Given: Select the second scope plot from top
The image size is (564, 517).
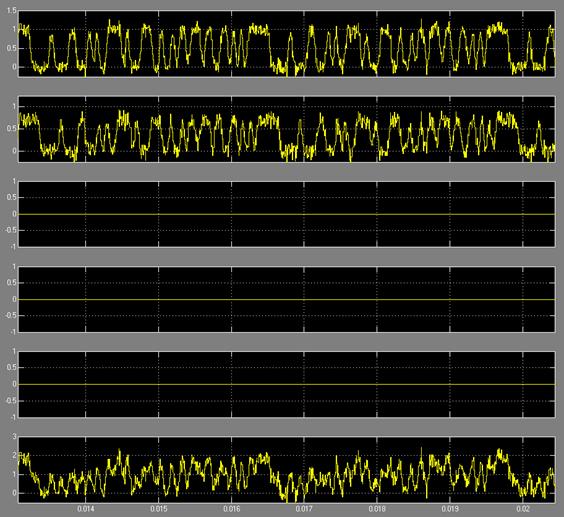Looking at the screenshot, I should (286, 129).
